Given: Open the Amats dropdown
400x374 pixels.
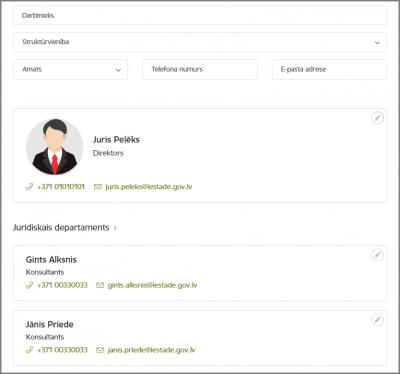Looking at the screenshot, I should click(70, 70).
